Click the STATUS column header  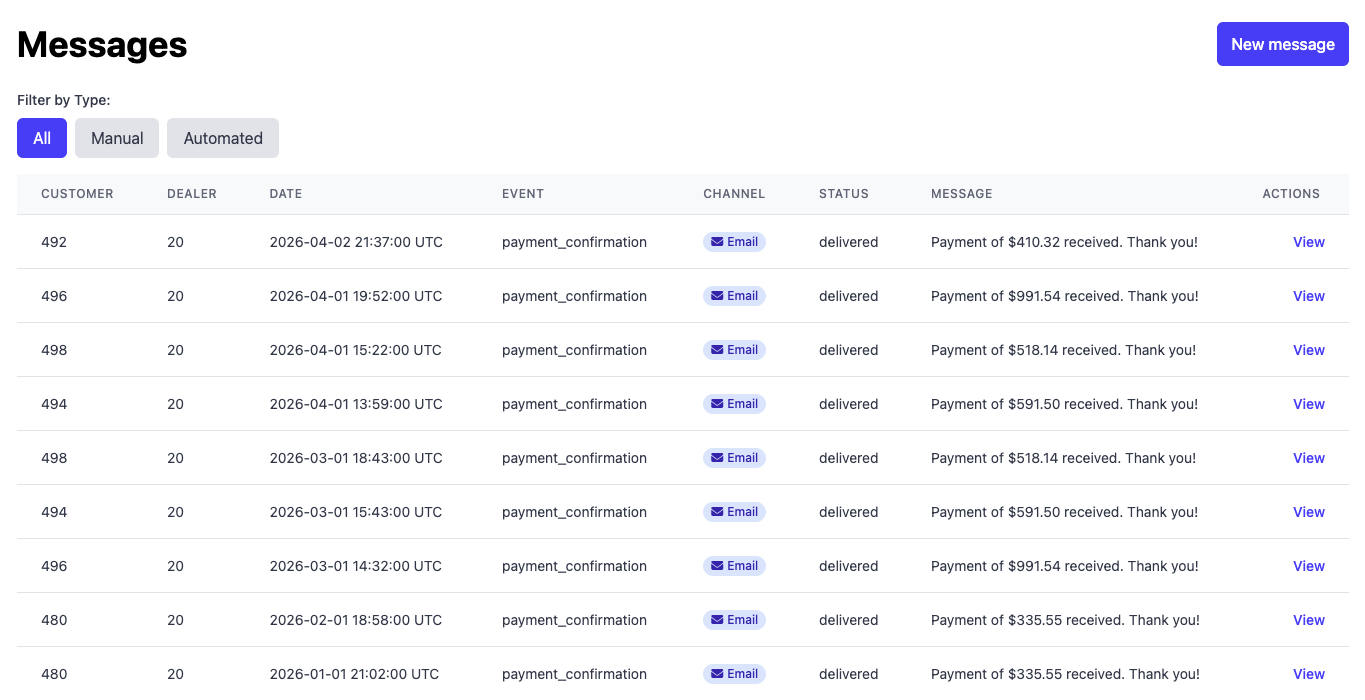(x=843, y=194)
